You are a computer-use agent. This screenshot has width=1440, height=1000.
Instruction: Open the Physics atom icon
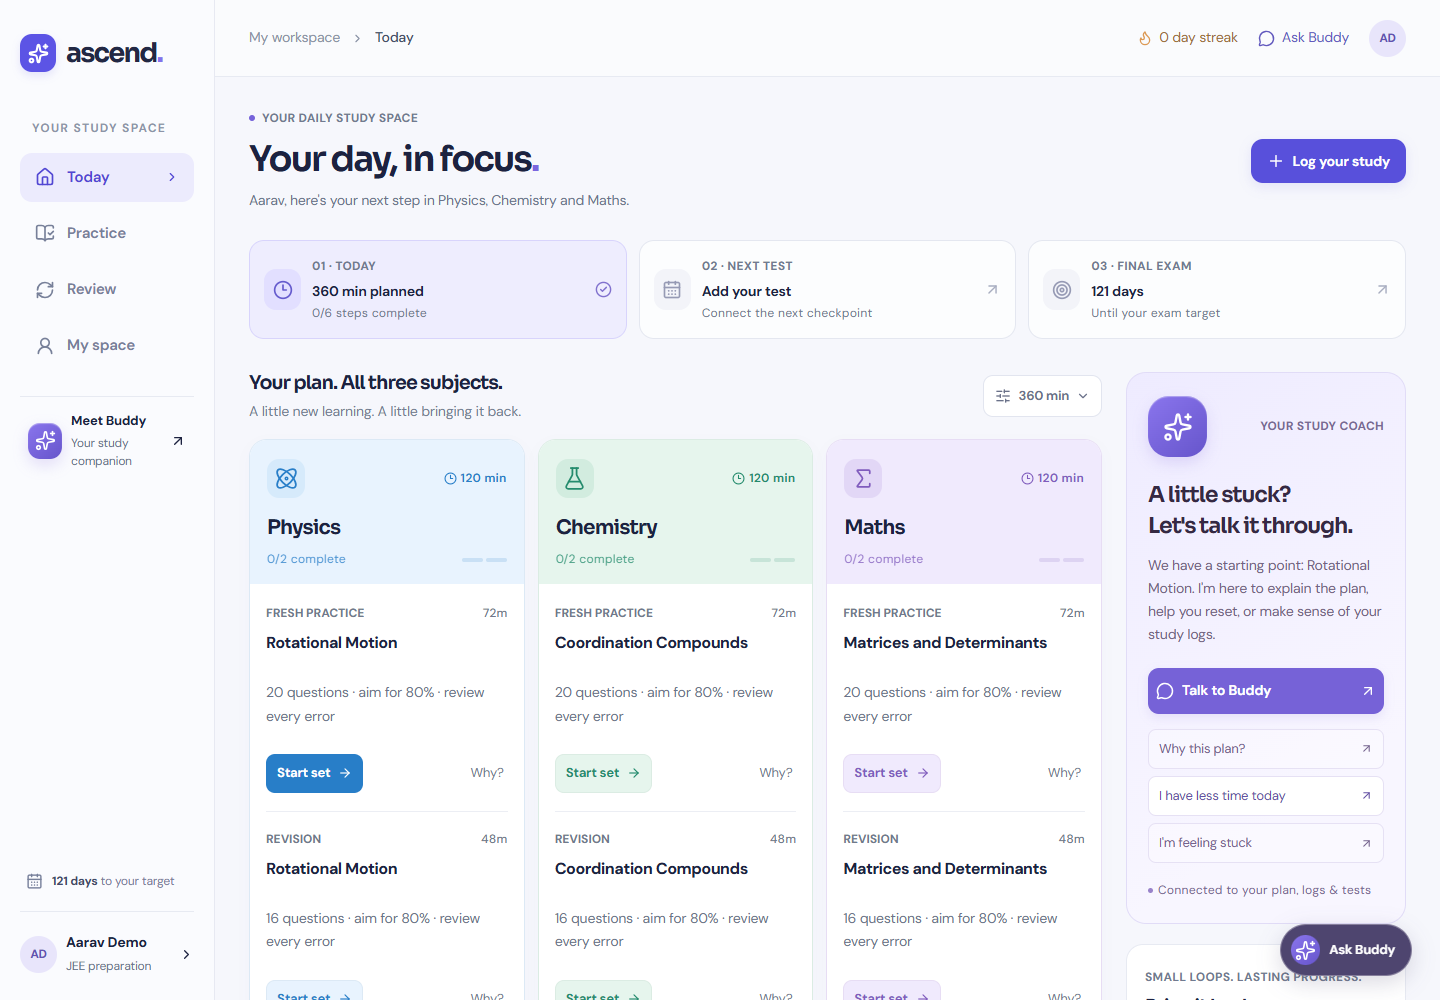(x=286, y=478)
